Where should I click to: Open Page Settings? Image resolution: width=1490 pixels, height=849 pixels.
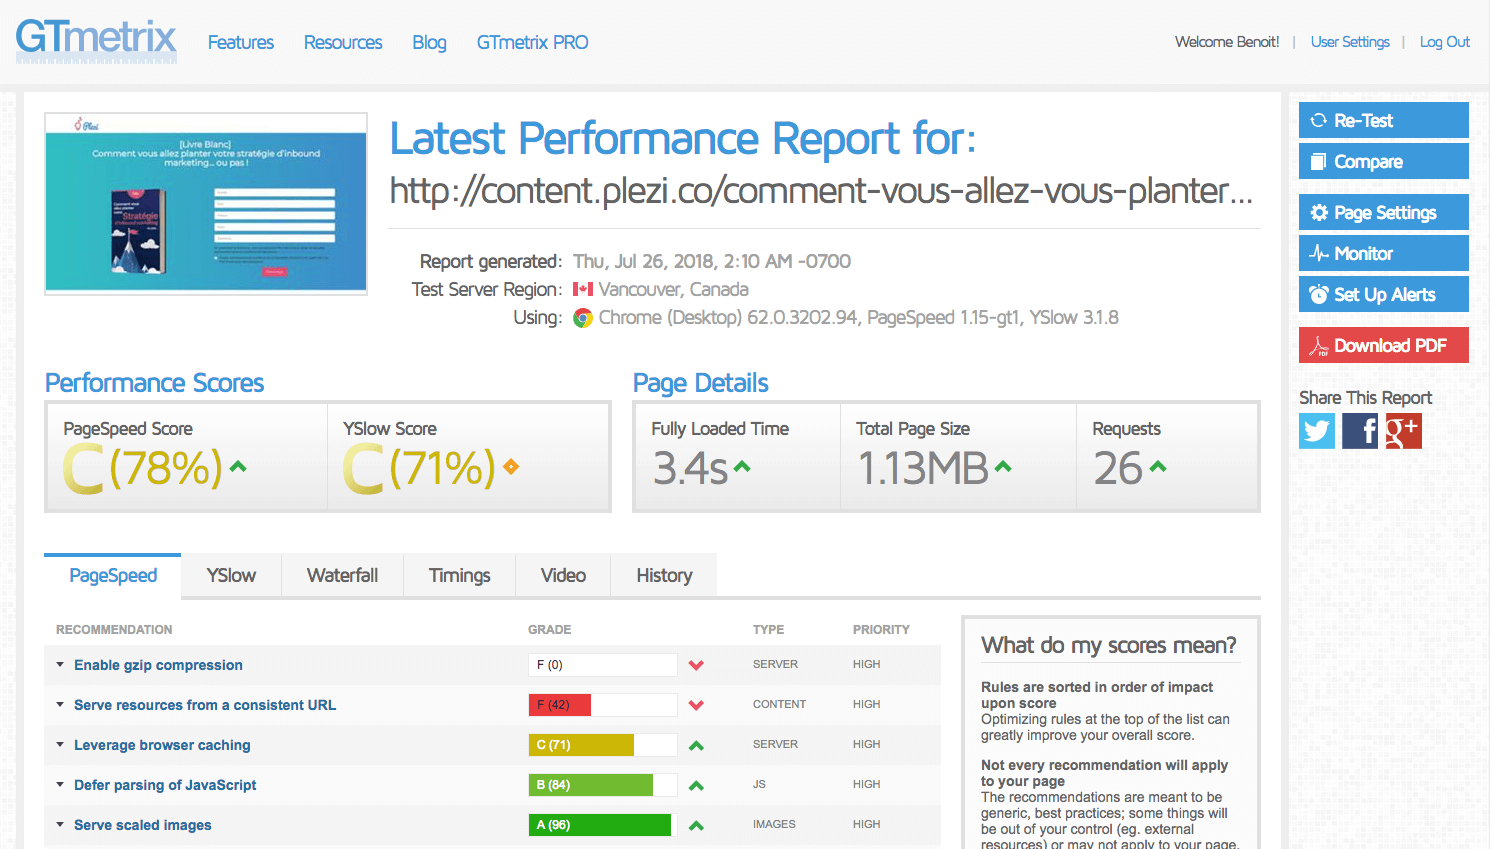pyautogui.click(x=1384, y=212)
